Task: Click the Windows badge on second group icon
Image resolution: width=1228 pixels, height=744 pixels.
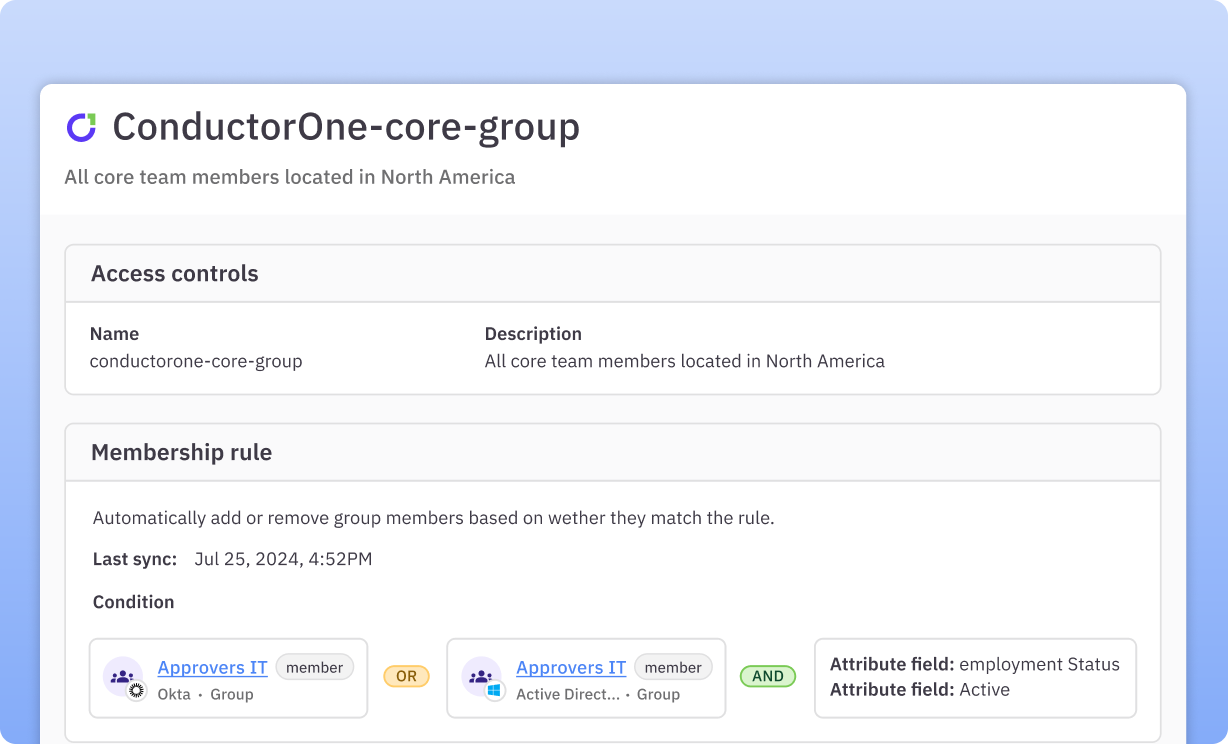Action: coord(495,691)
